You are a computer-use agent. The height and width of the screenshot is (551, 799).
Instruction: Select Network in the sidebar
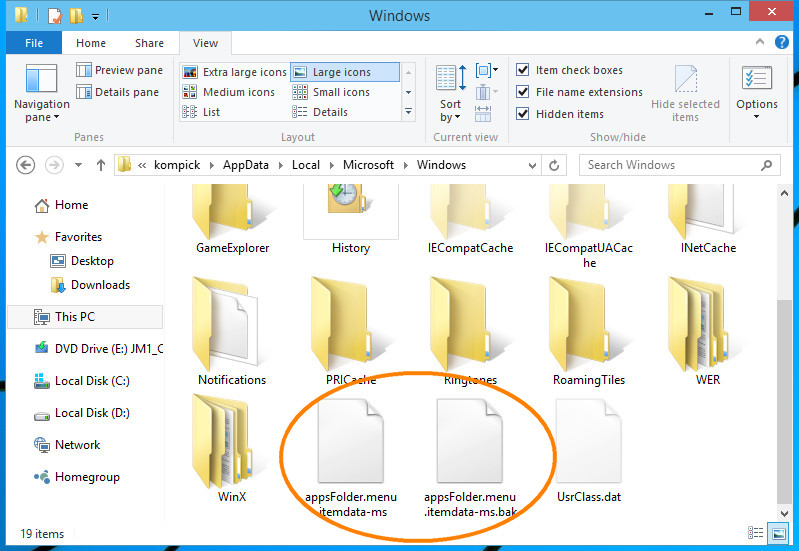tap(67, 445)
